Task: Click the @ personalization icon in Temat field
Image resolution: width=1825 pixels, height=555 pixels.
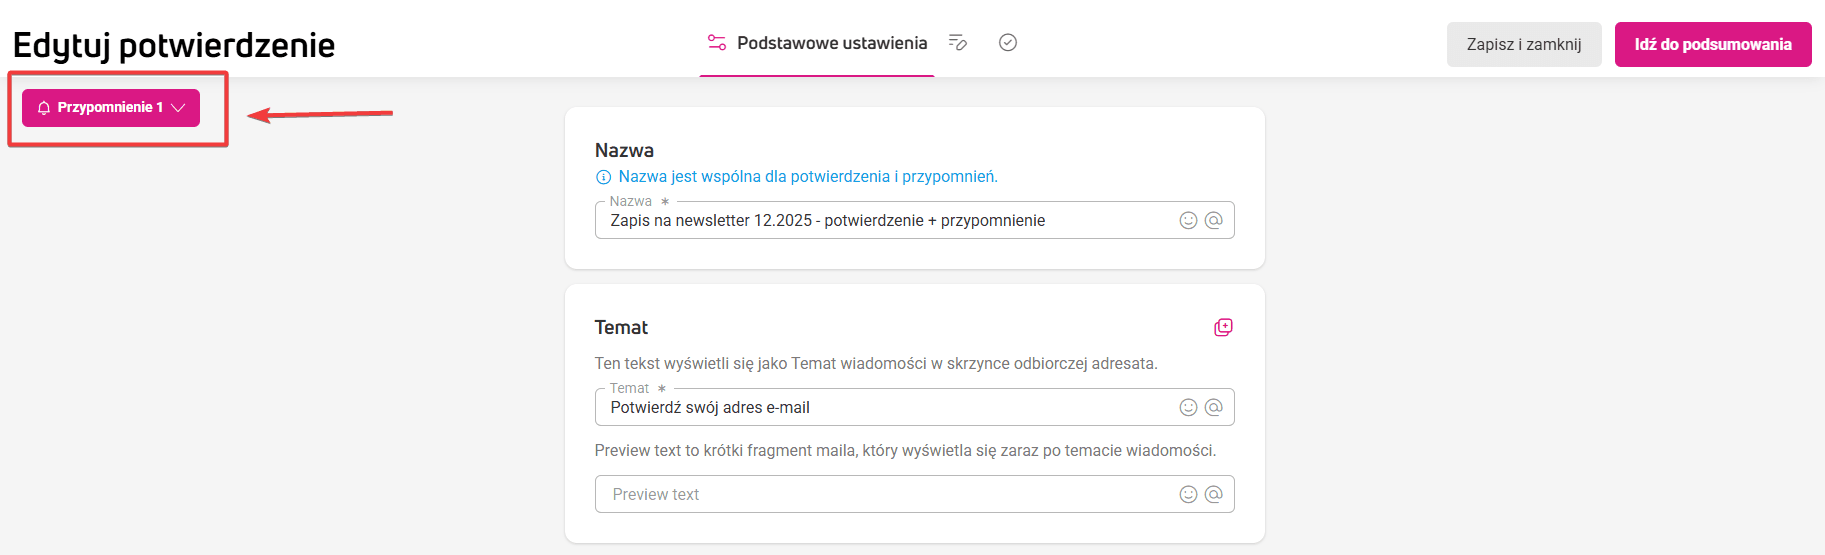Action: pyautogui.click(x=1214, y=408)
